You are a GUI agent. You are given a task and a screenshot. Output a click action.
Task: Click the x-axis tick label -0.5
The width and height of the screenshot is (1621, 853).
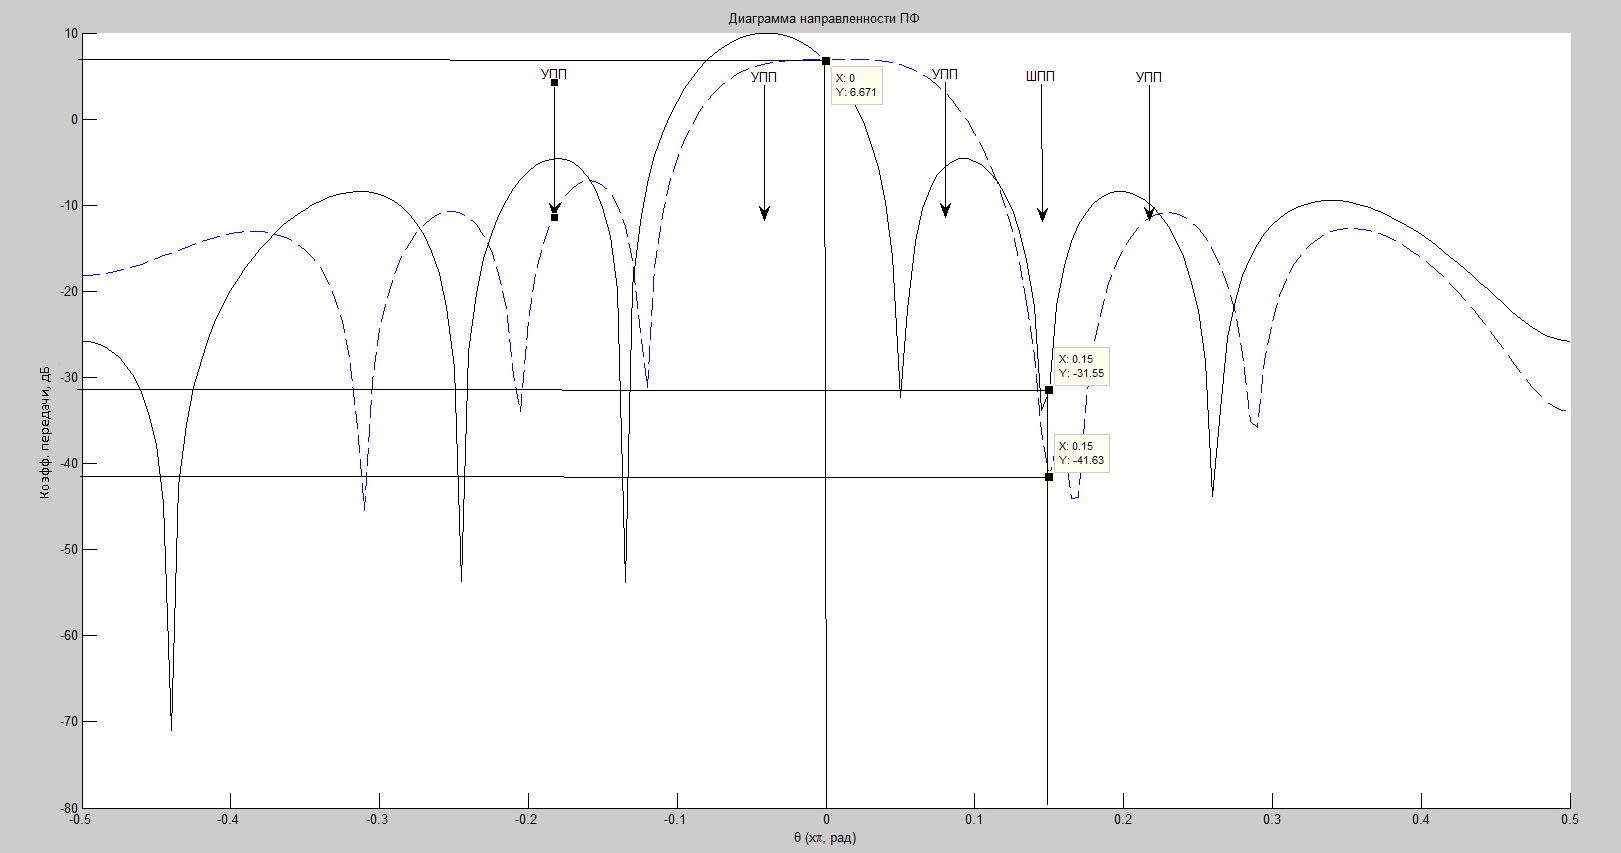[80, 819]
